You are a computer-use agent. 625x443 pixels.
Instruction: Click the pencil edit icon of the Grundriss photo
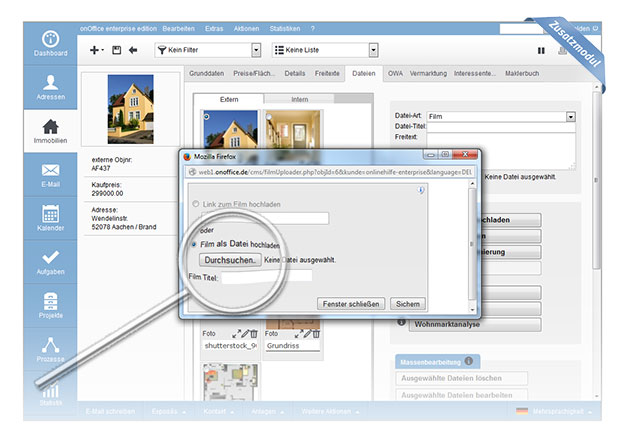[307, 334]
